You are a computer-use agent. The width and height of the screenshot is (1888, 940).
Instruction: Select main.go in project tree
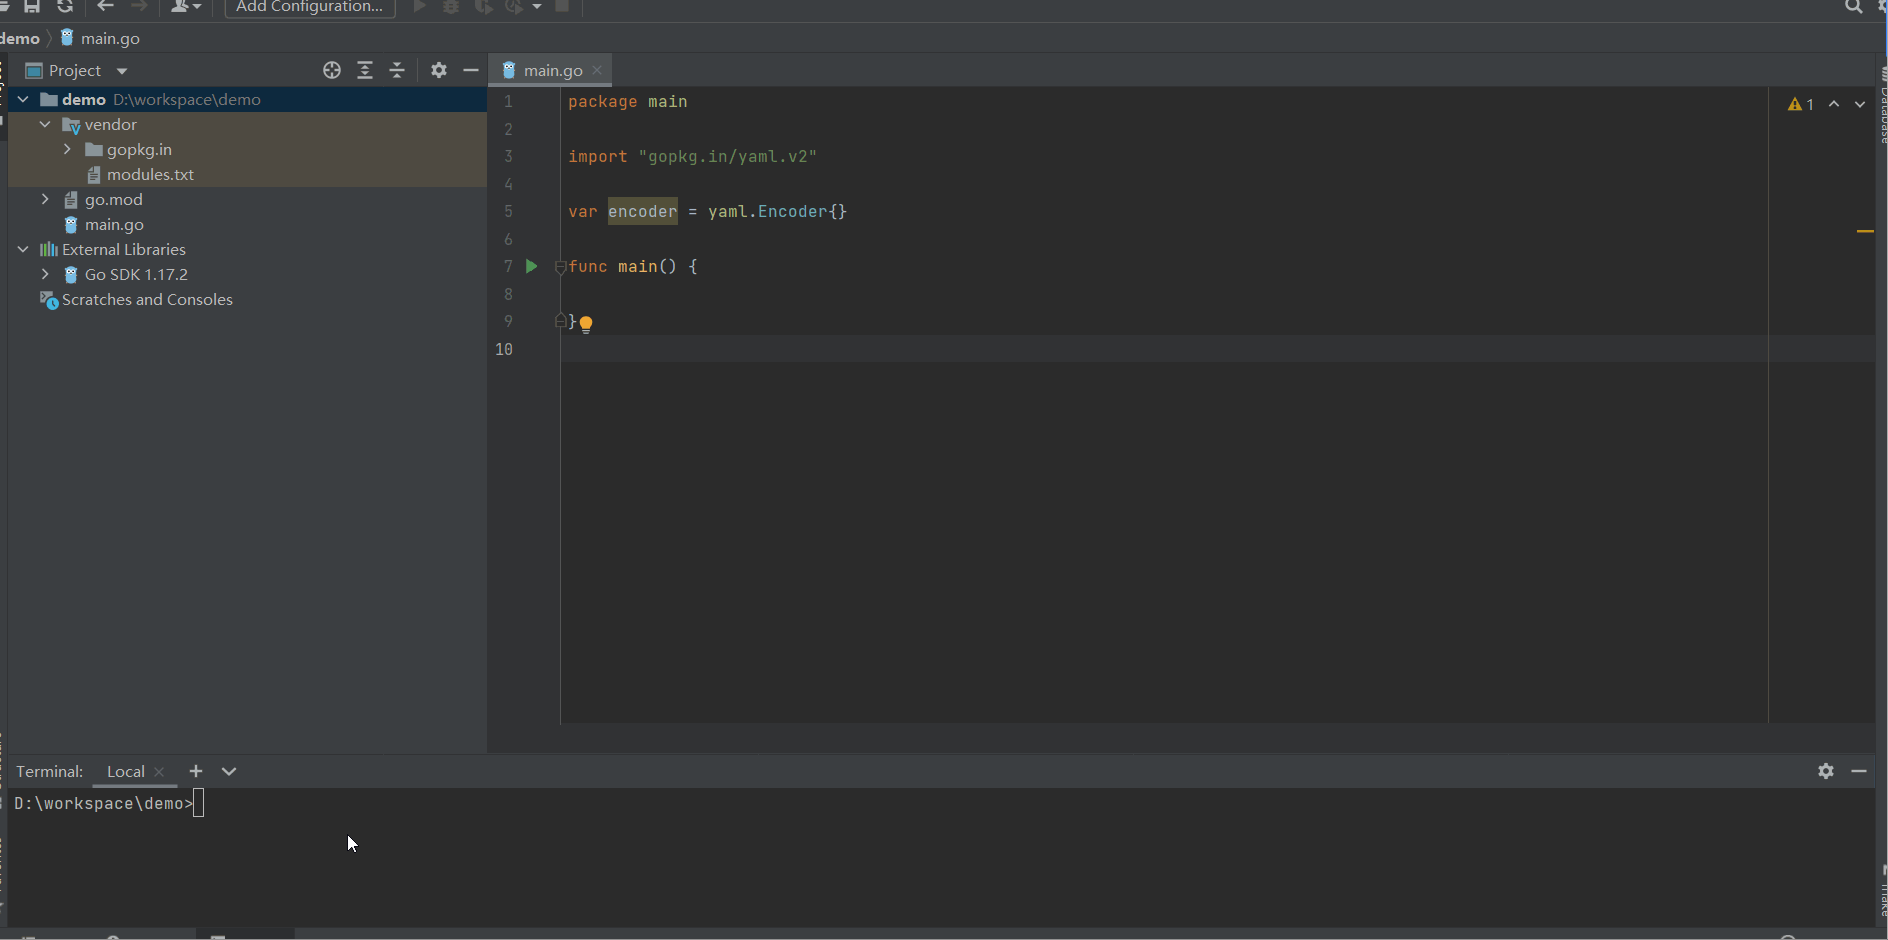pos(114,224)
